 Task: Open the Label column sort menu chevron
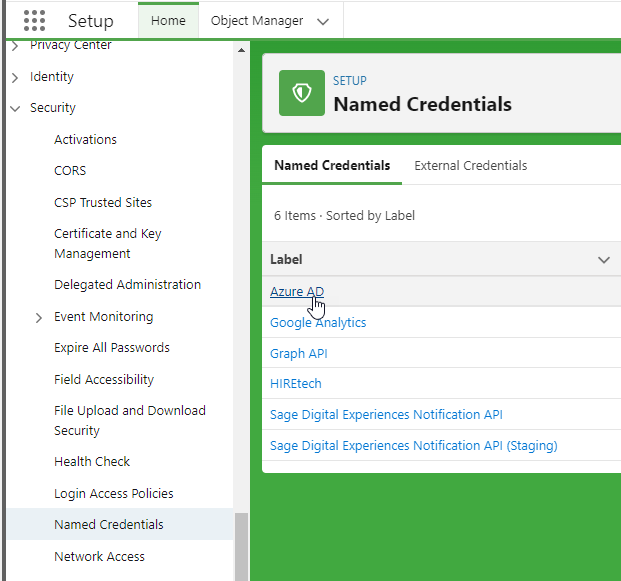(603, 260)
